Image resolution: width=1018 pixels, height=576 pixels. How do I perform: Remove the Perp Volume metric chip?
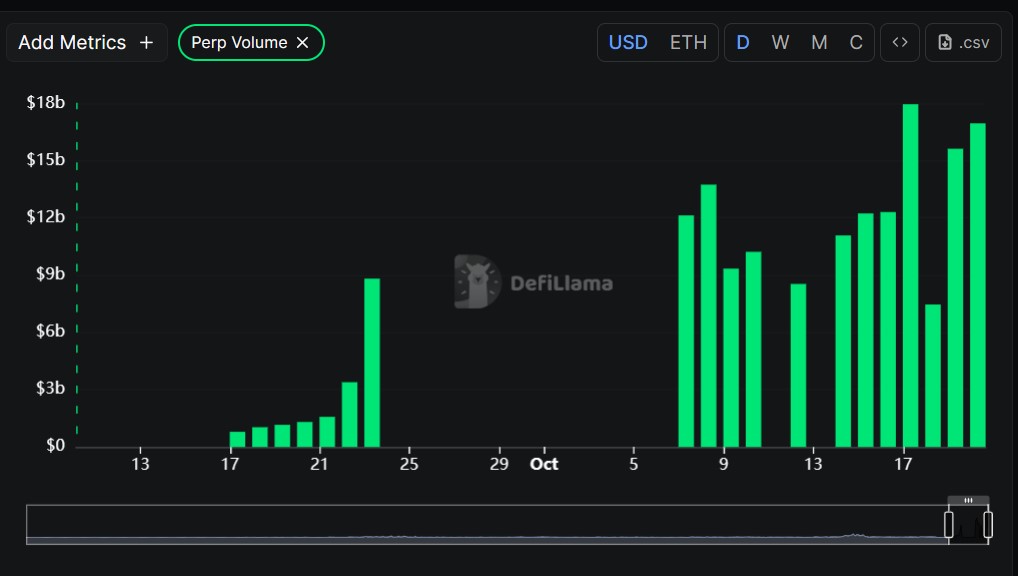click(x=303, y=43)
